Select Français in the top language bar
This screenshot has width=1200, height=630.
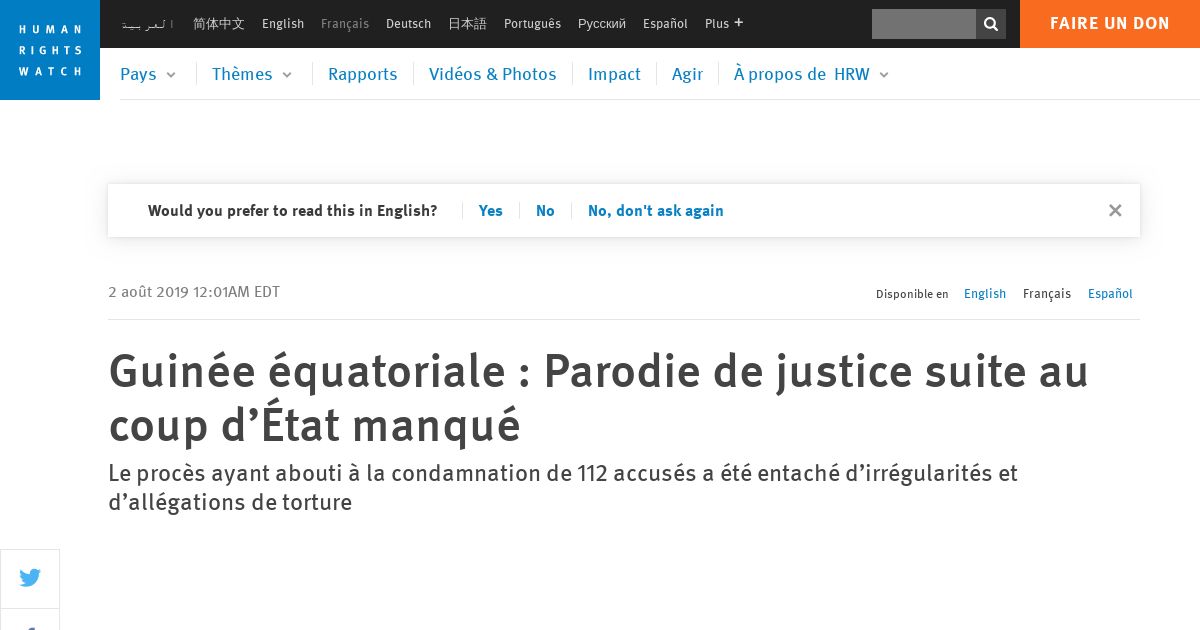click(x=345, y=24)
